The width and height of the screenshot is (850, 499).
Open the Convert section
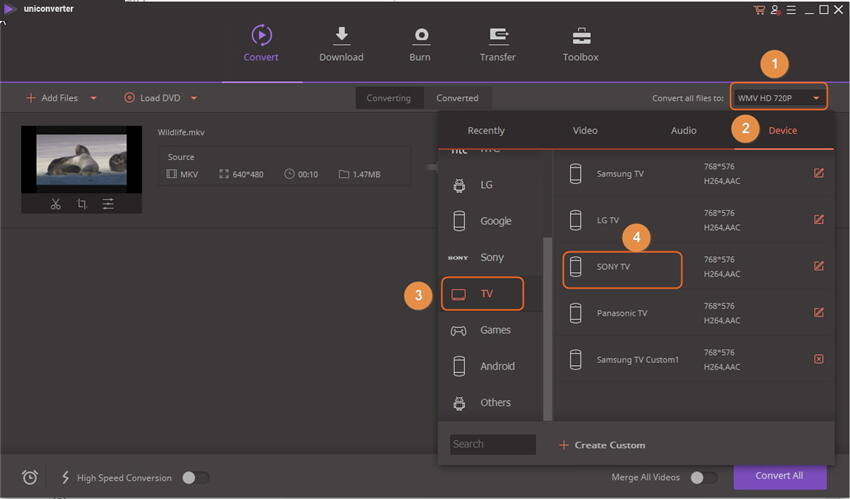(x=261, y=43)
